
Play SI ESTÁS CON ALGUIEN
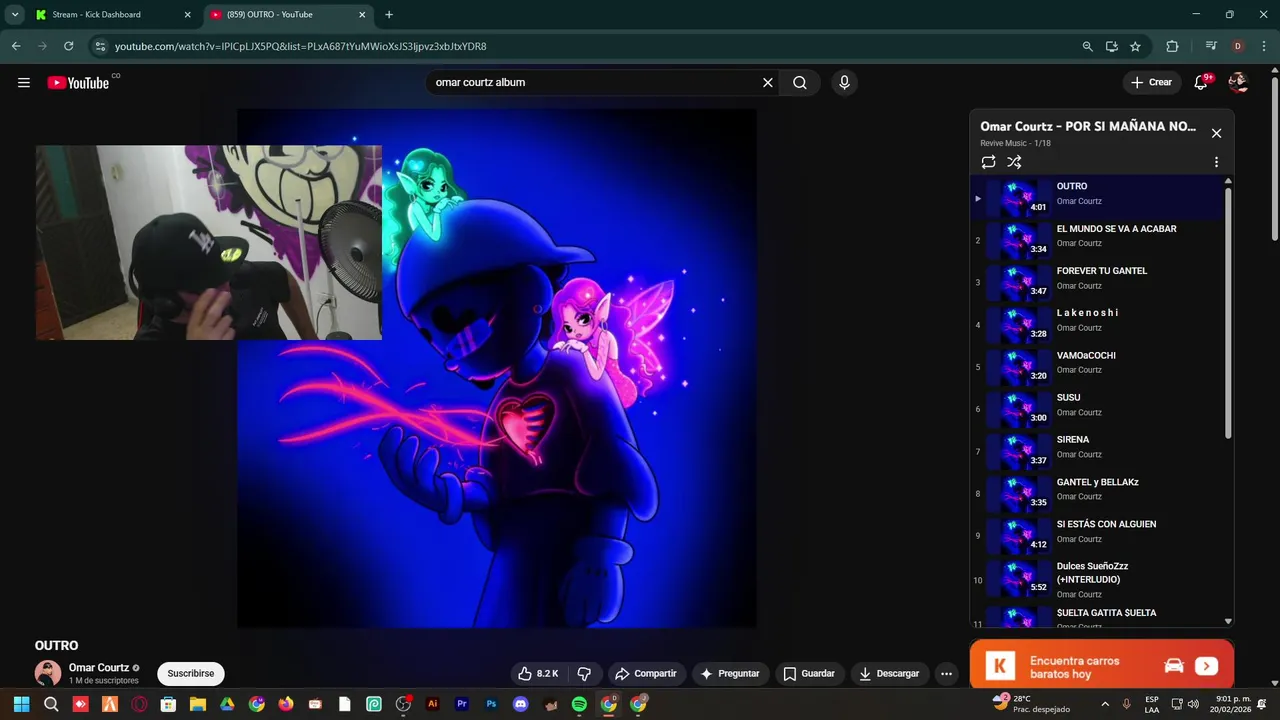[1097, 534]
